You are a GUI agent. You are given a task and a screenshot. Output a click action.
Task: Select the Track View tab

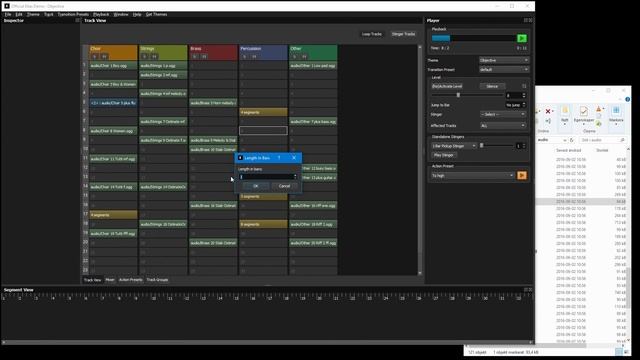click(92, 280)
